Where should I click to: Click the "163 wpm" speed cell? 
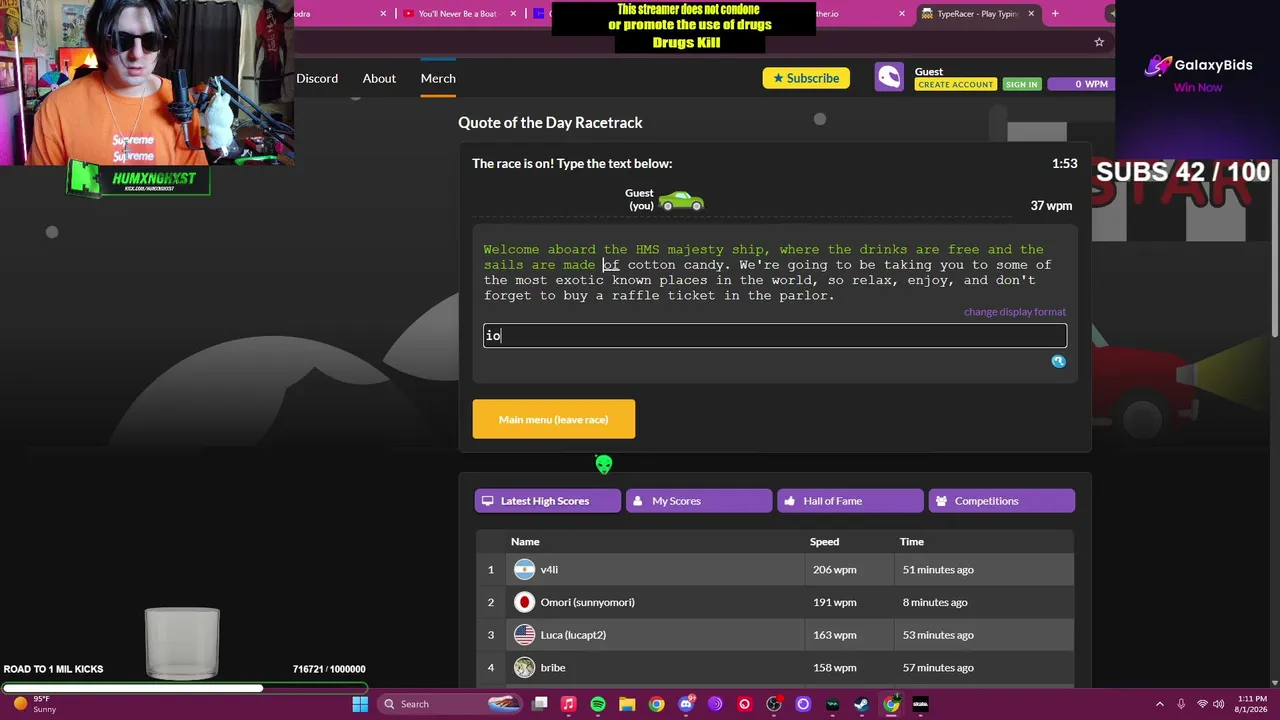tap(834, 635)
